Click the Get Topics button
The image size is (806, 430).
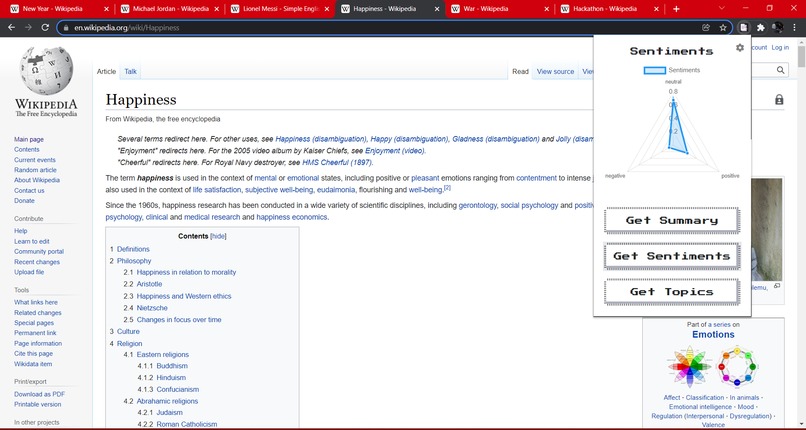point(672,291)
